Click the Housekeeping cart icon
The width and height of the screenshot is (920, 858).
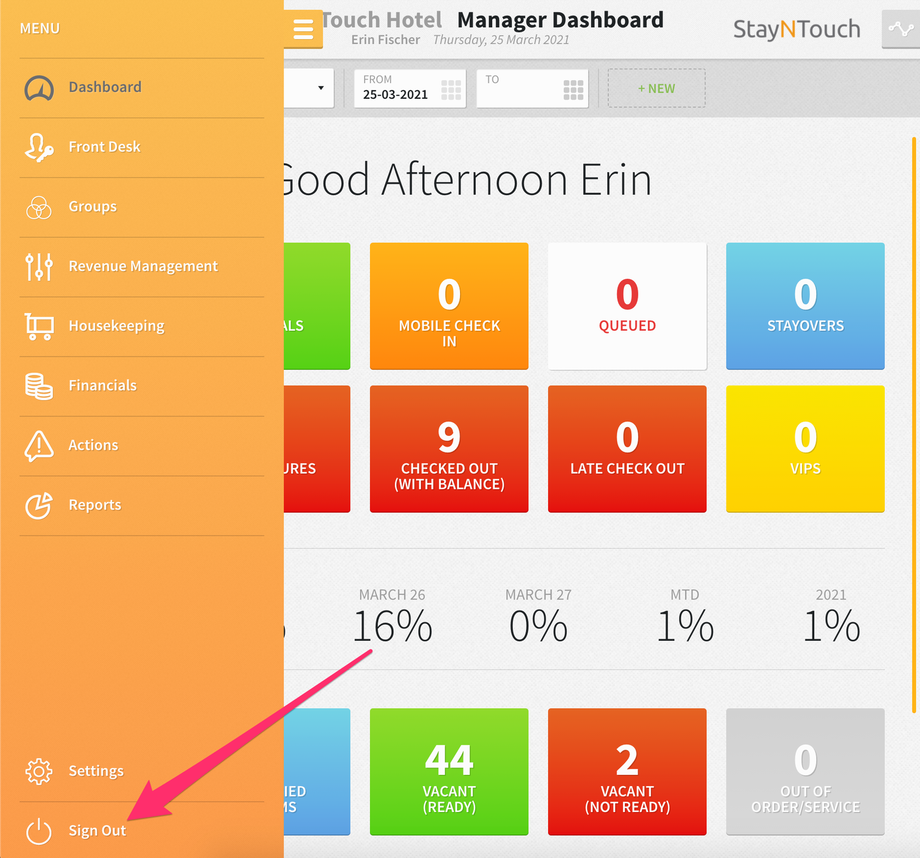point(39,326)
